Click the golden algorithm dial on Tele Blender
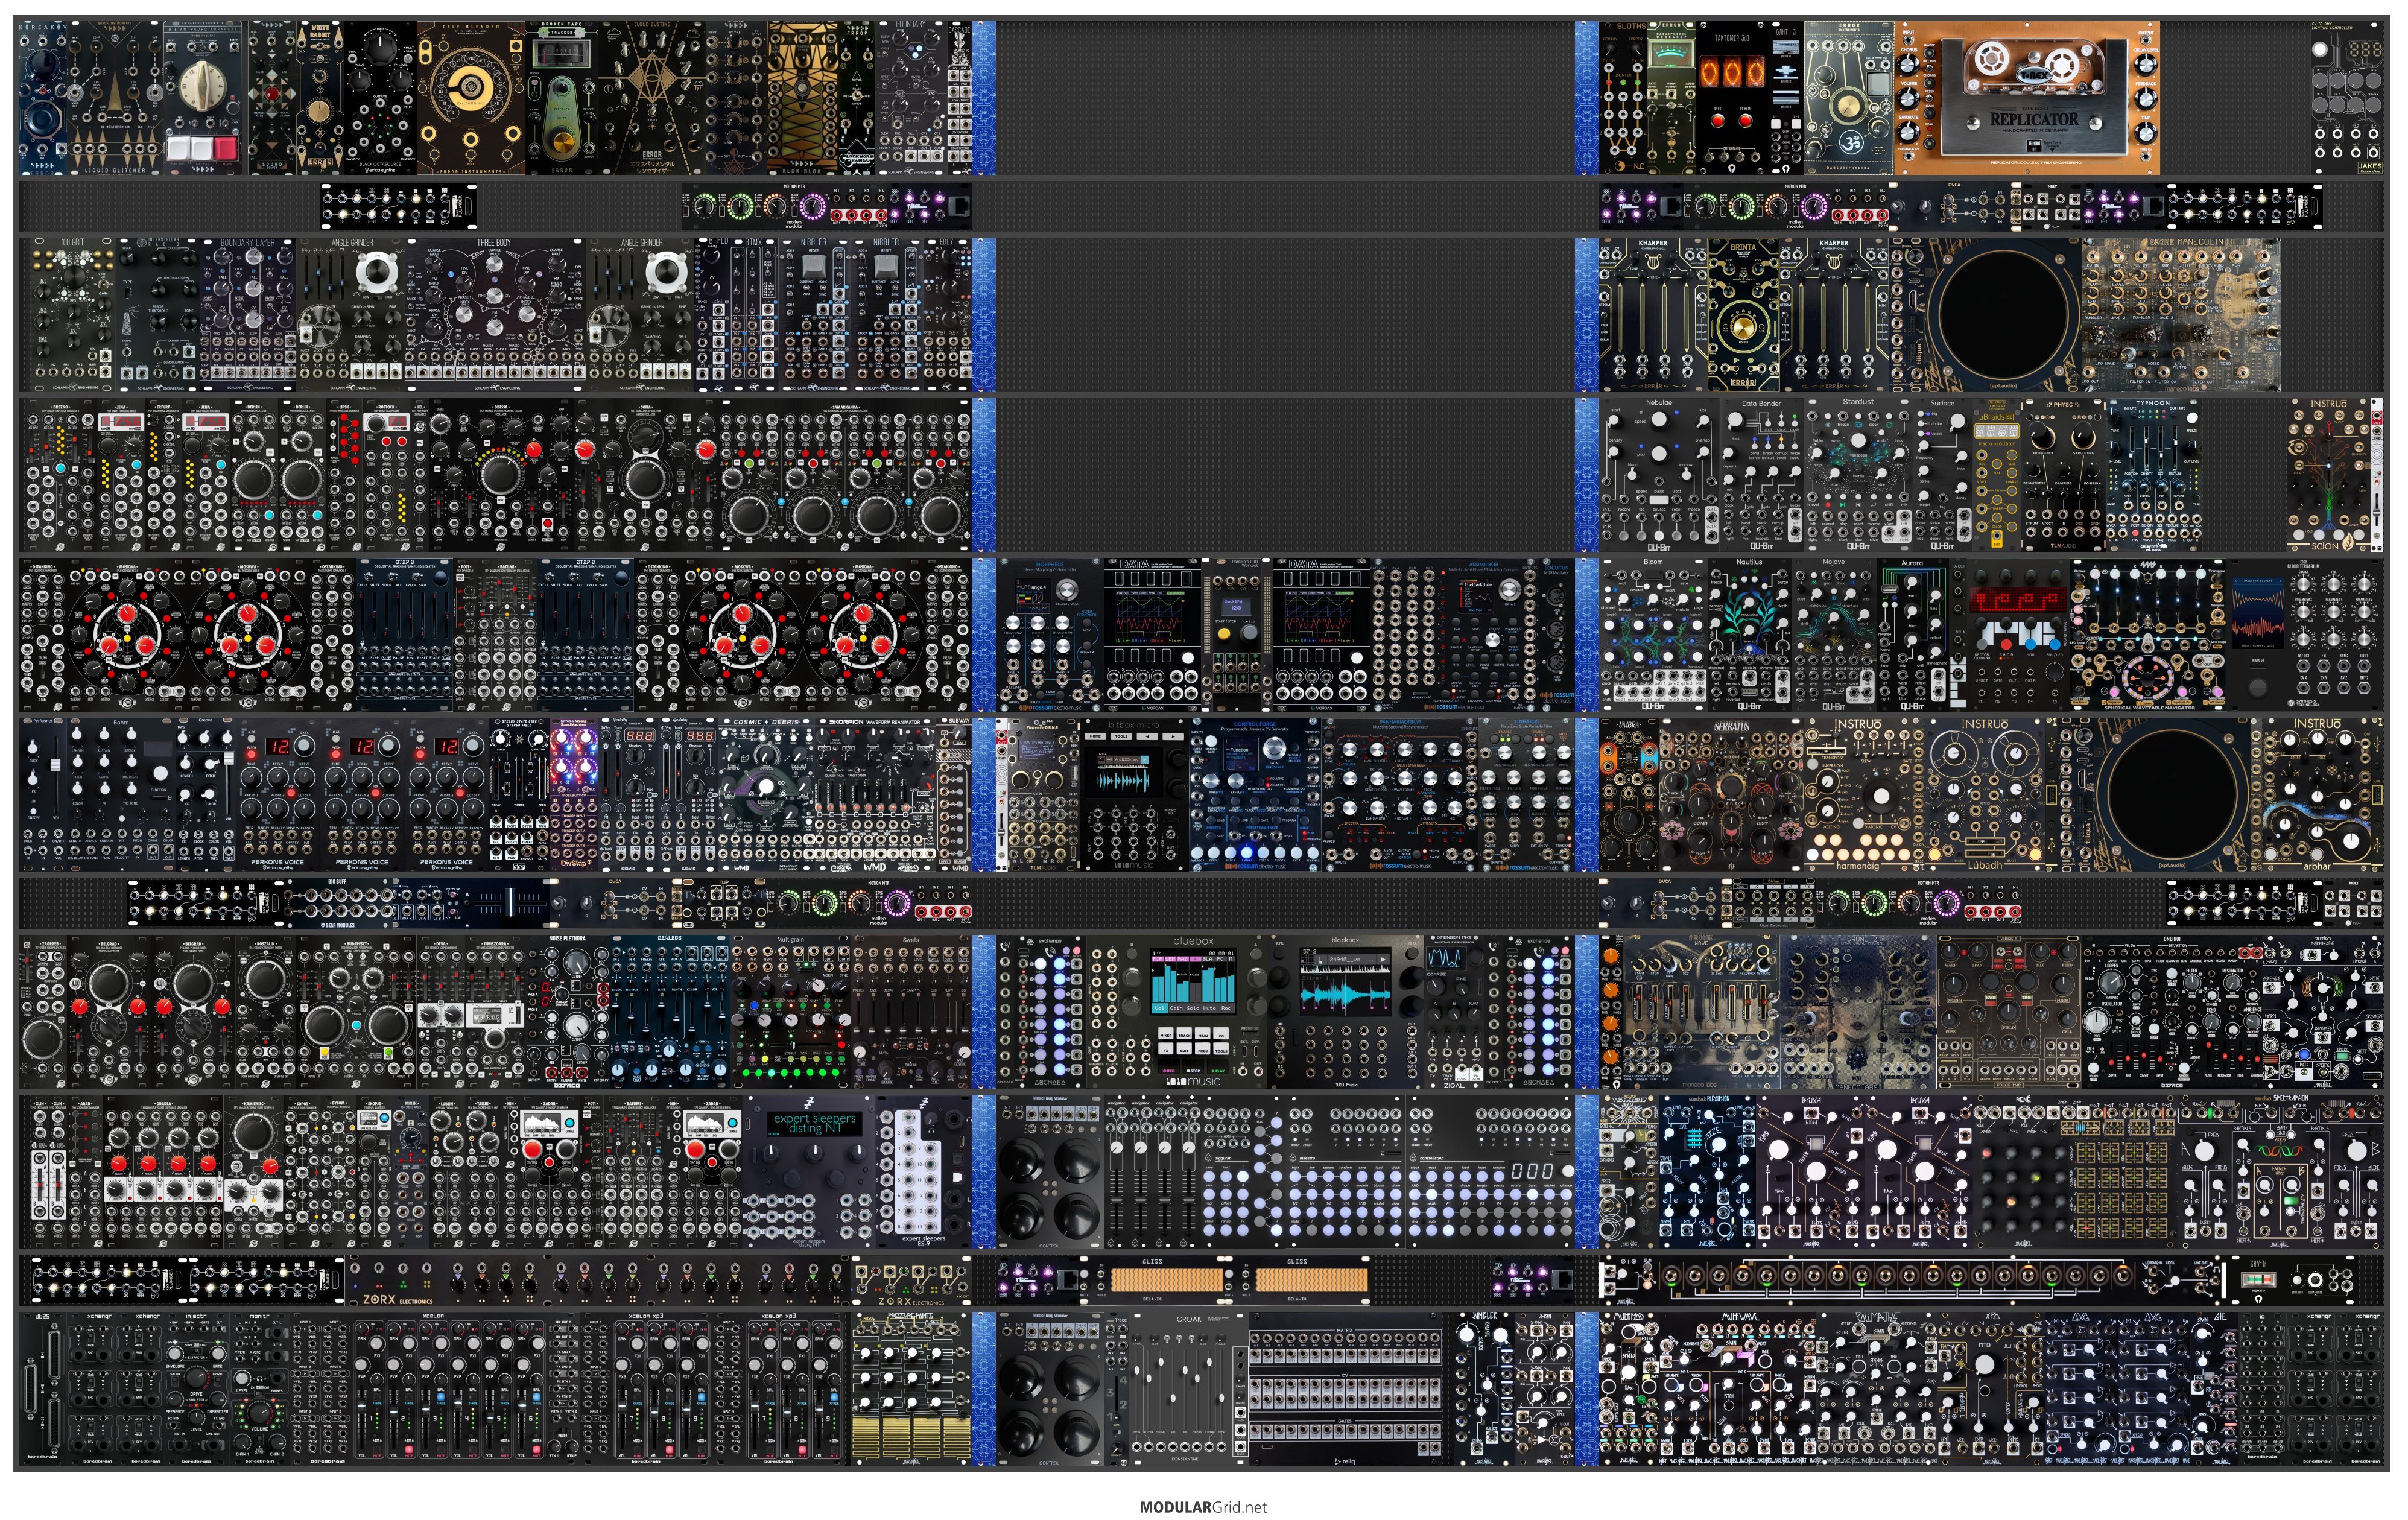 click(x=471, y=88)
